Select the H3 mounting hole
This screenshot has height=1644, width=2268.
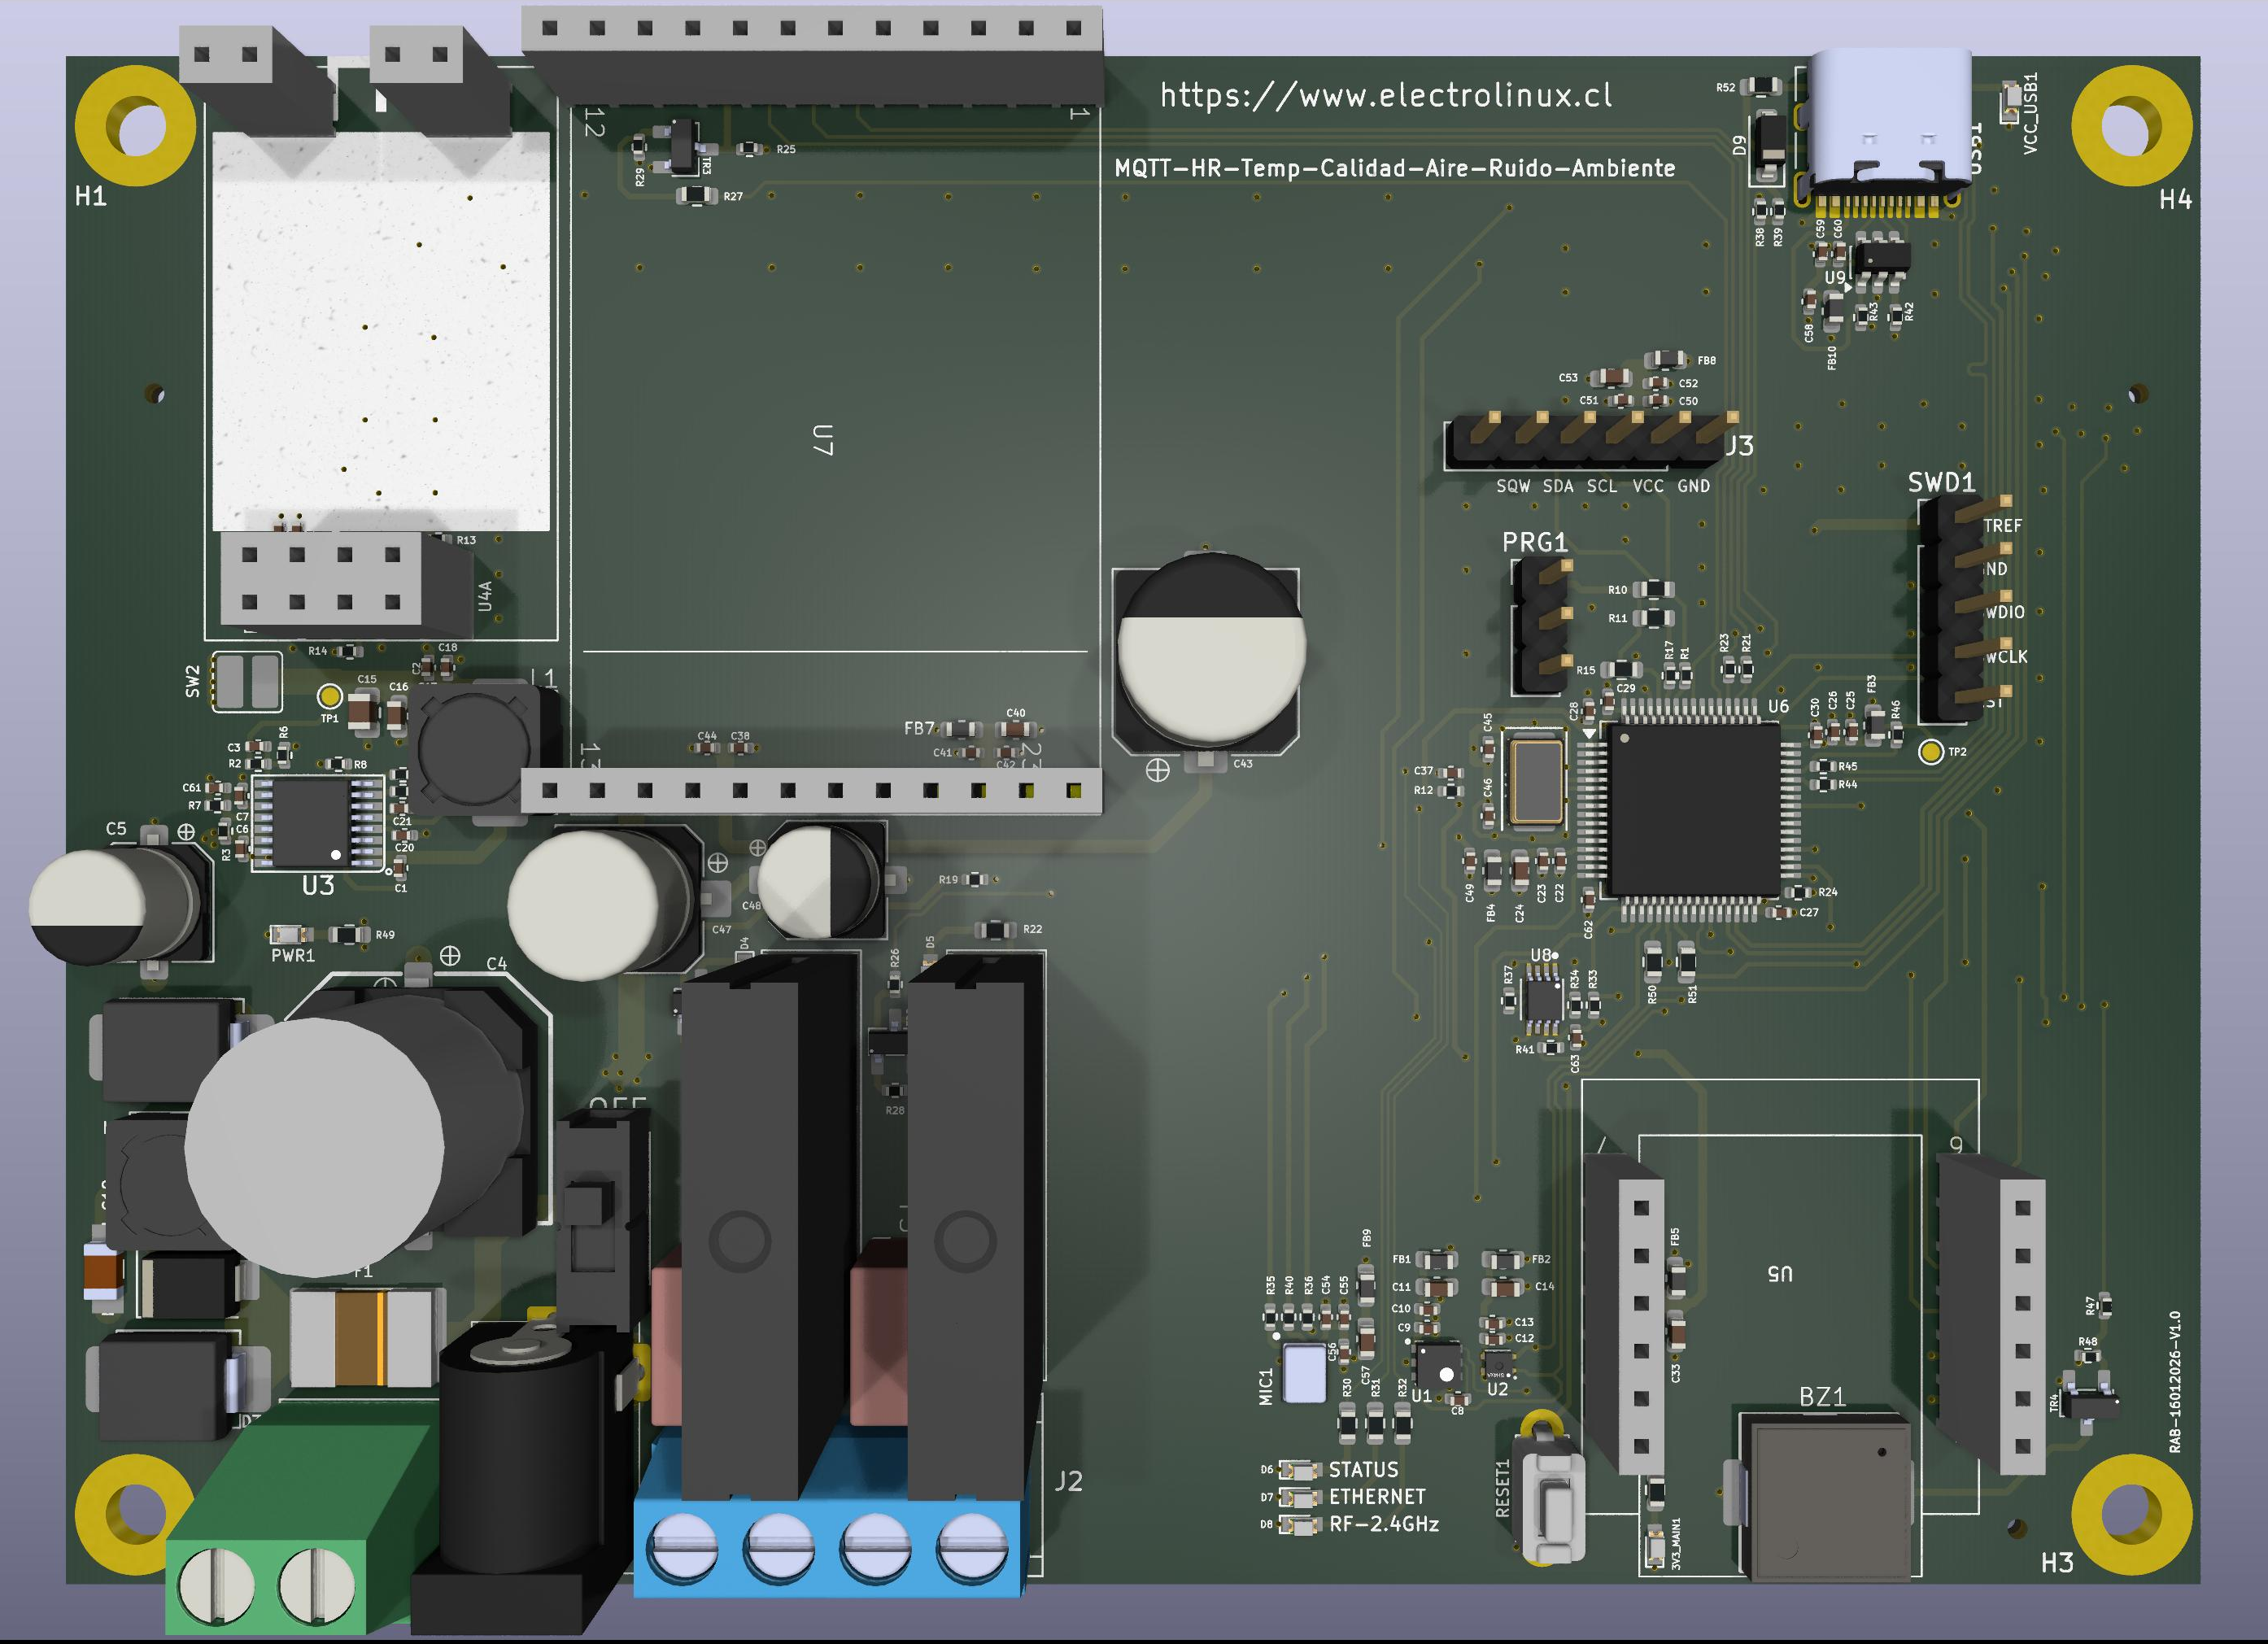coord(2131,1515)
